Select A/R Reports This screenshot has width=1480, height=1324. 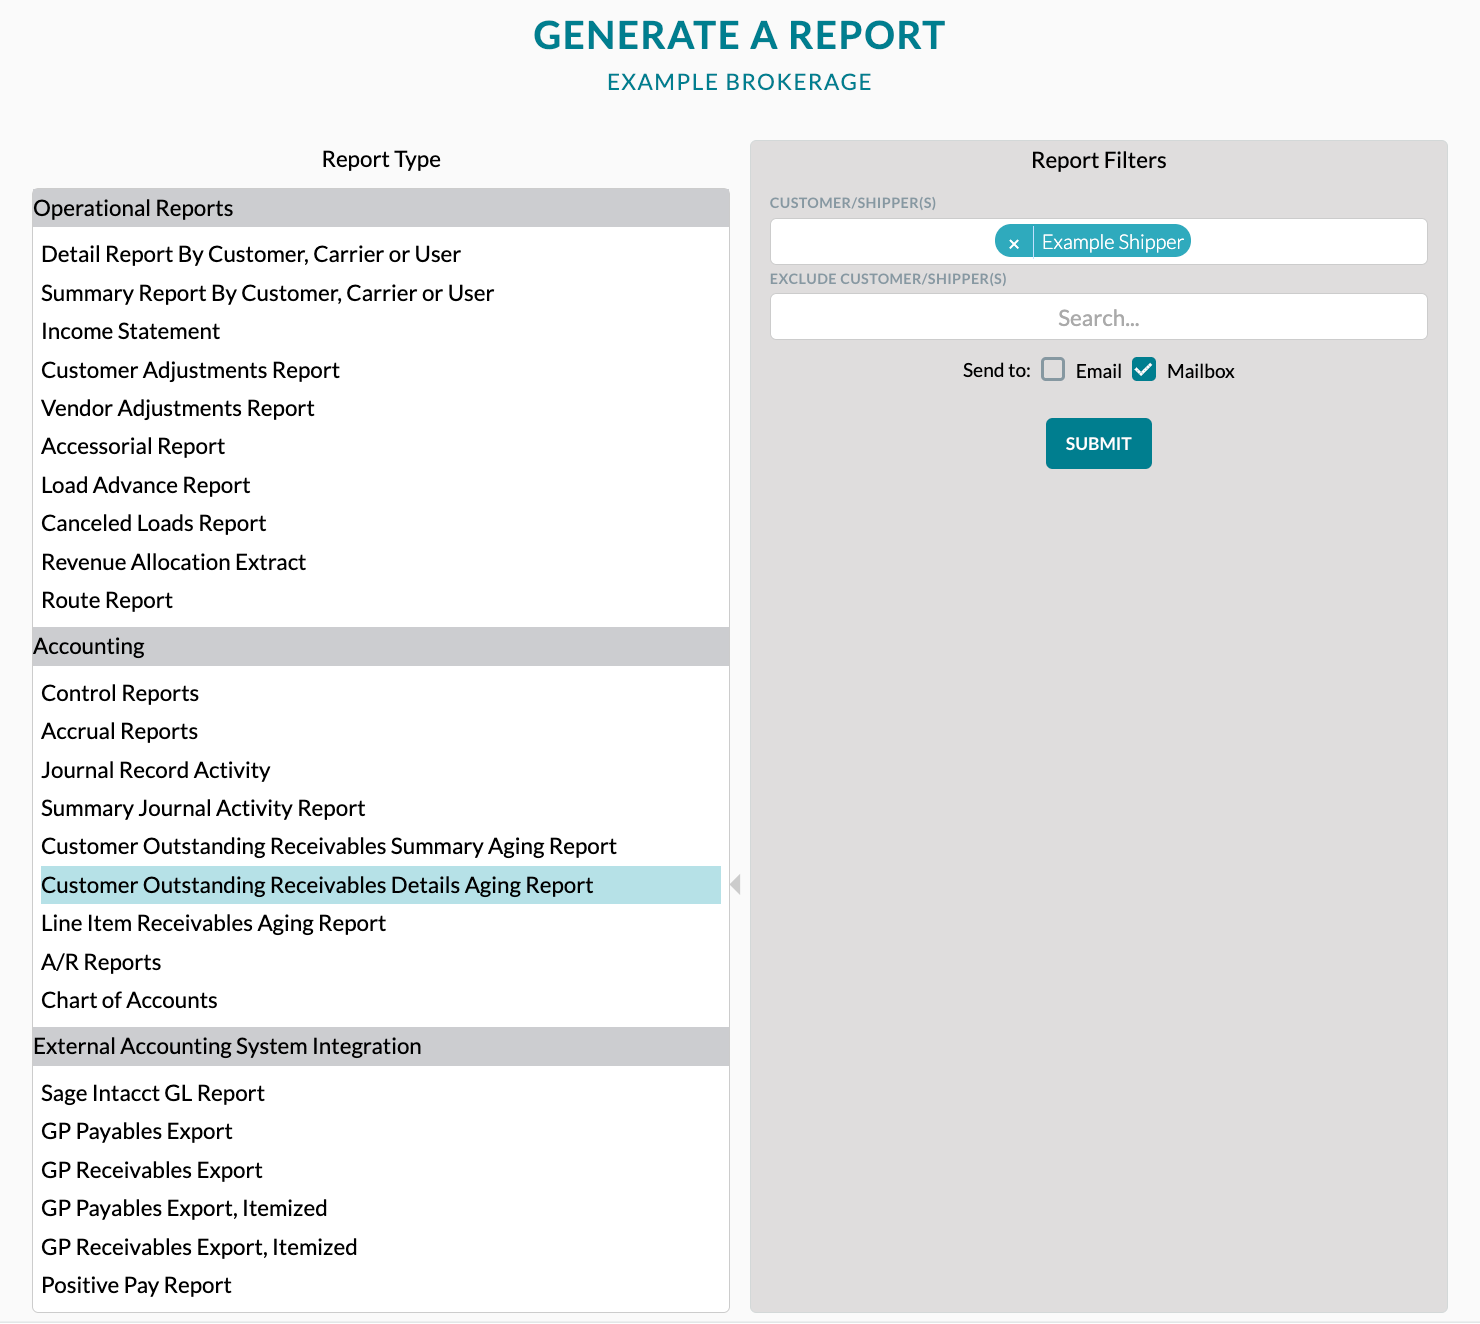(101, 962)
